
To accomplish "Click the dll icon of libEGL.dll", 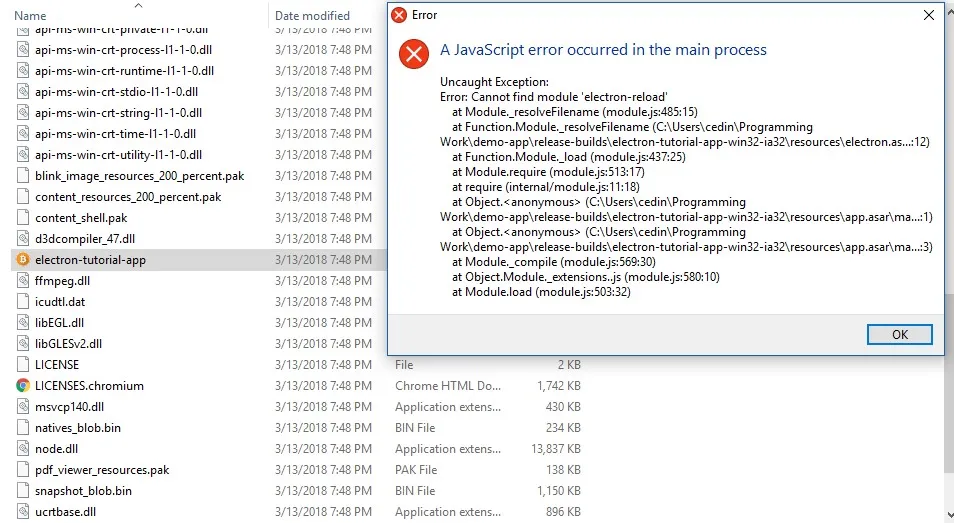I will click(x=23, y=323).
